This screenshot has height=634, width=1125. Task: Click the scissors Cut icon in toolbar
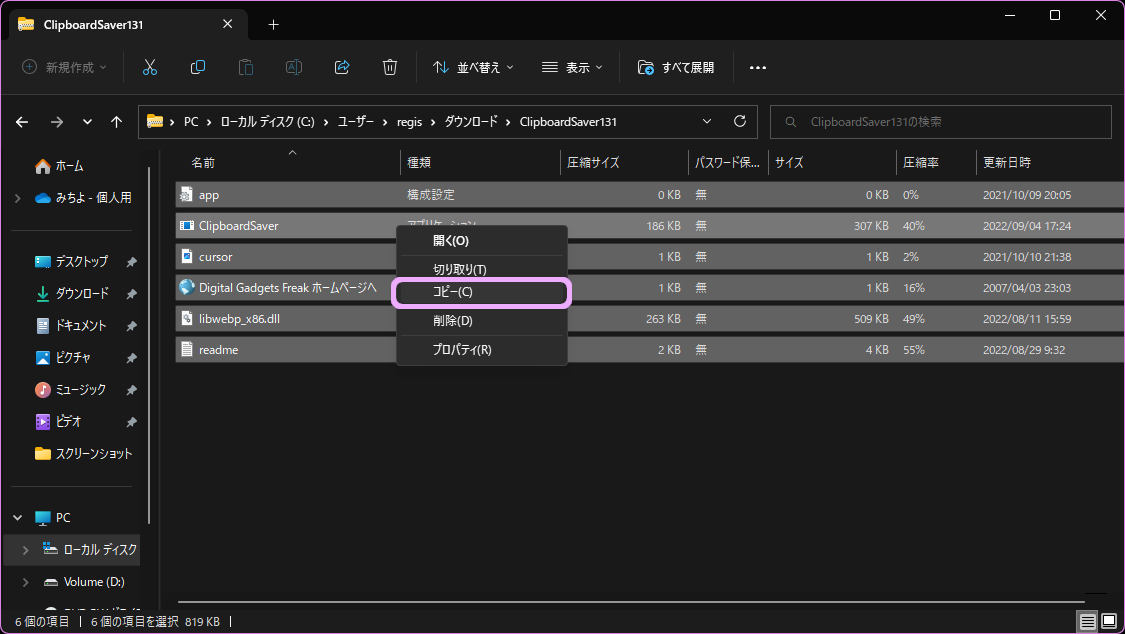[150, 67]
